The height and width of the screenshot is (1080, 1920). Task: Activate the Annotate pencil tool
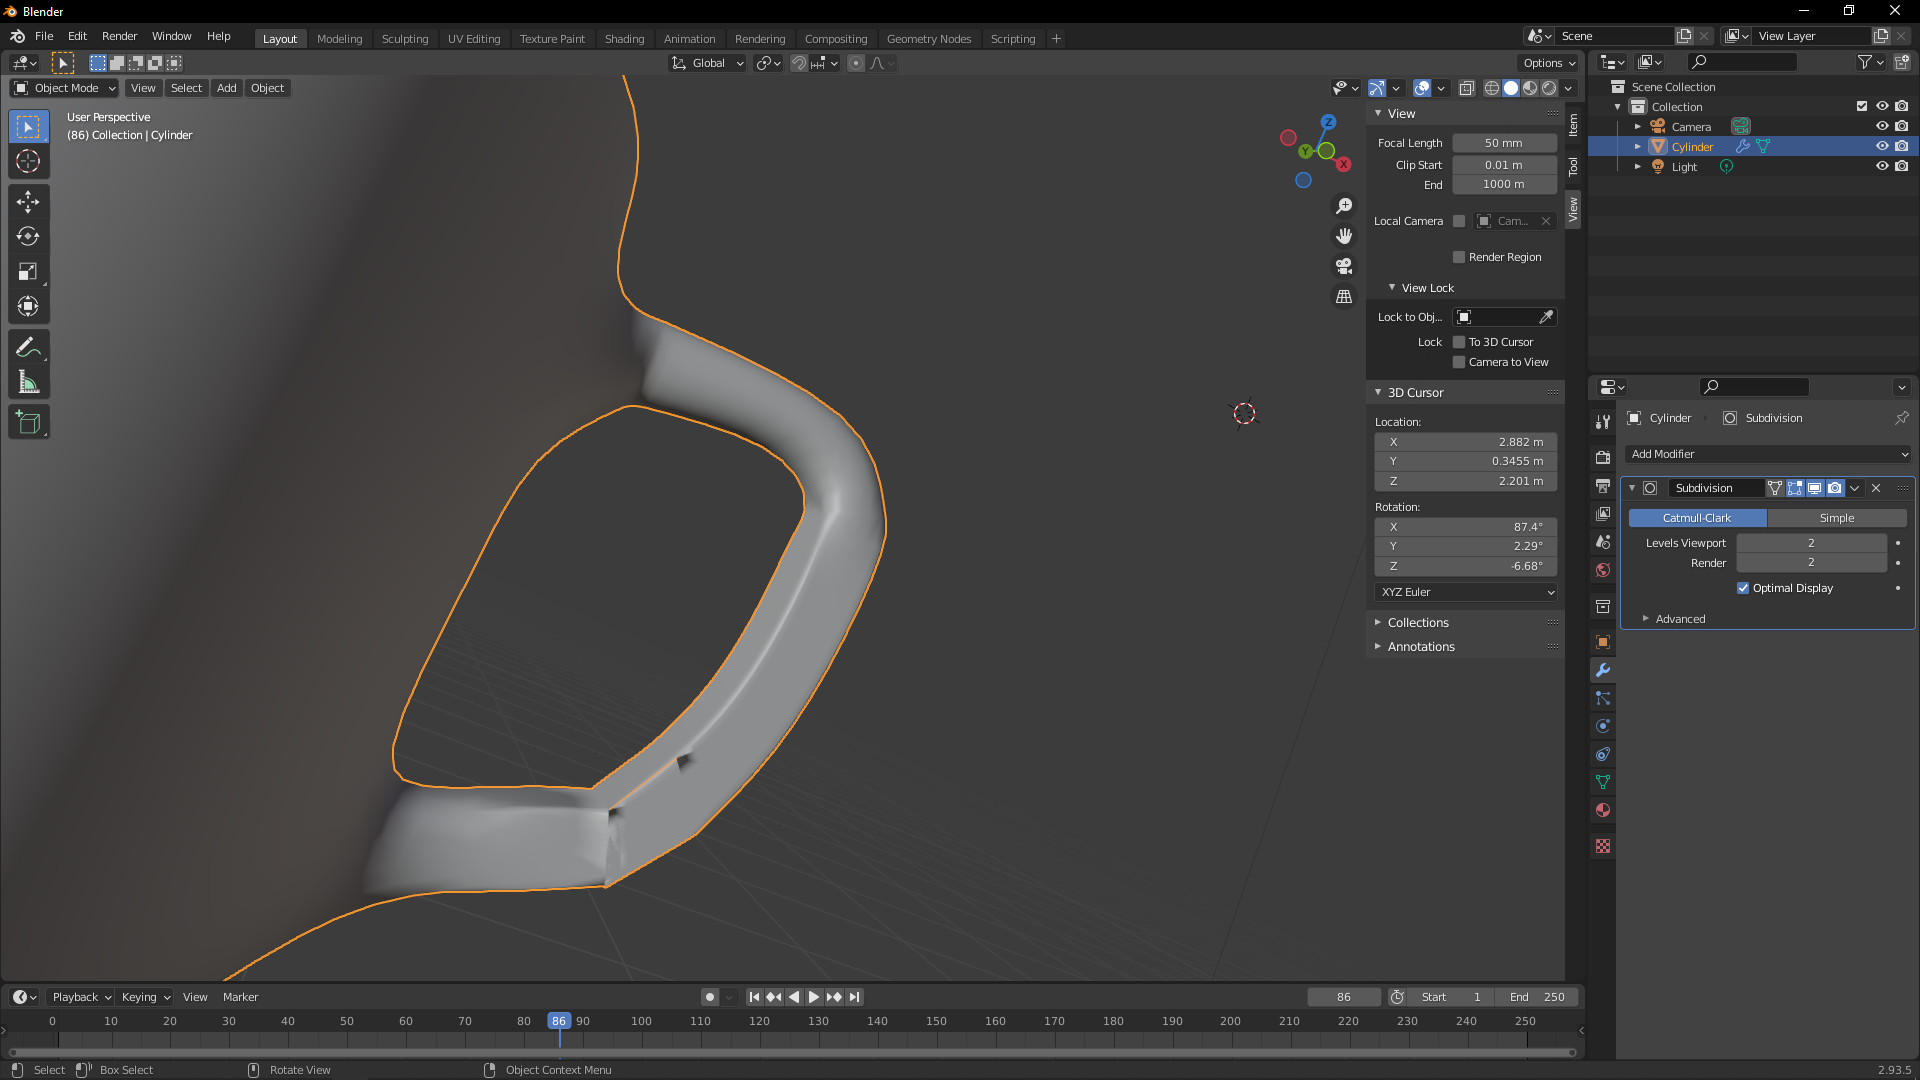click(x=28, y=348)
